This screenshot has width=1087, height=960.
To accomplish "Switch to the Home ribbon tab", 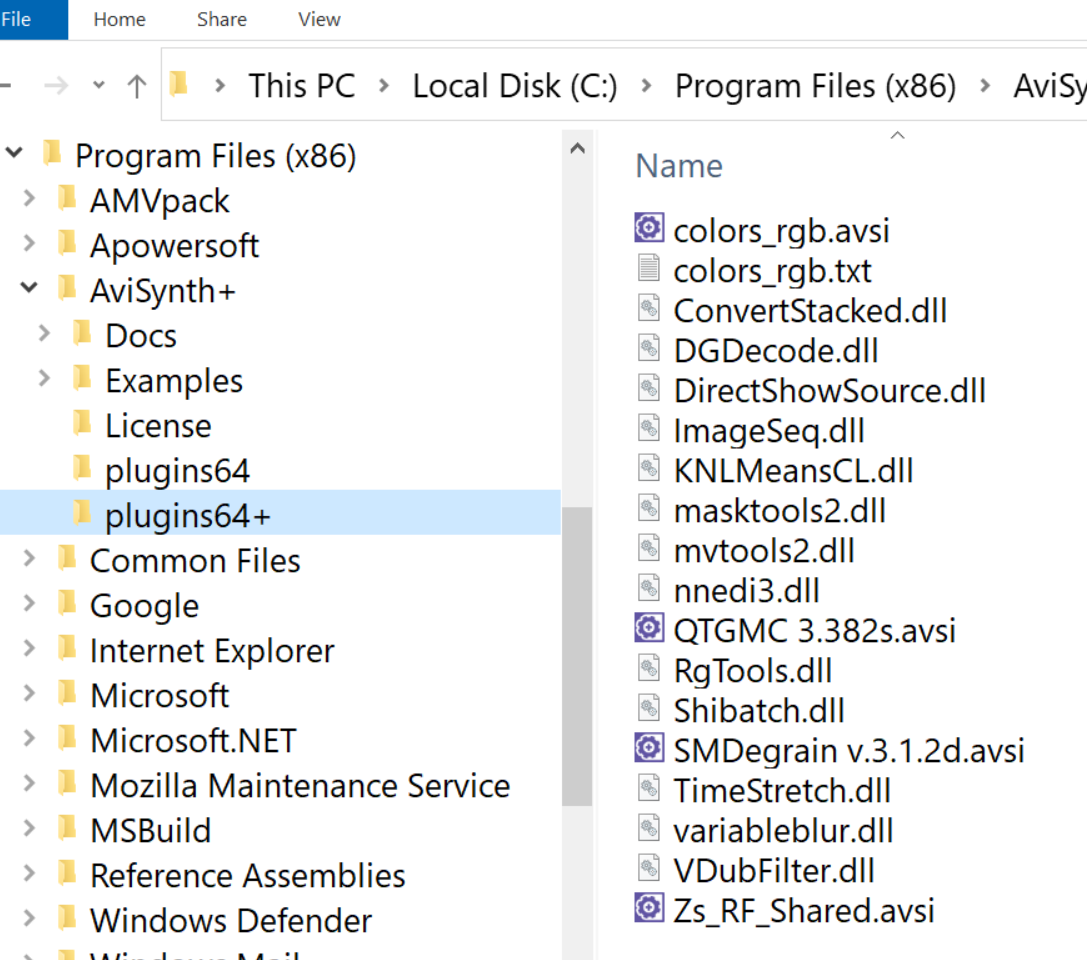I will (x=119, y=19).
